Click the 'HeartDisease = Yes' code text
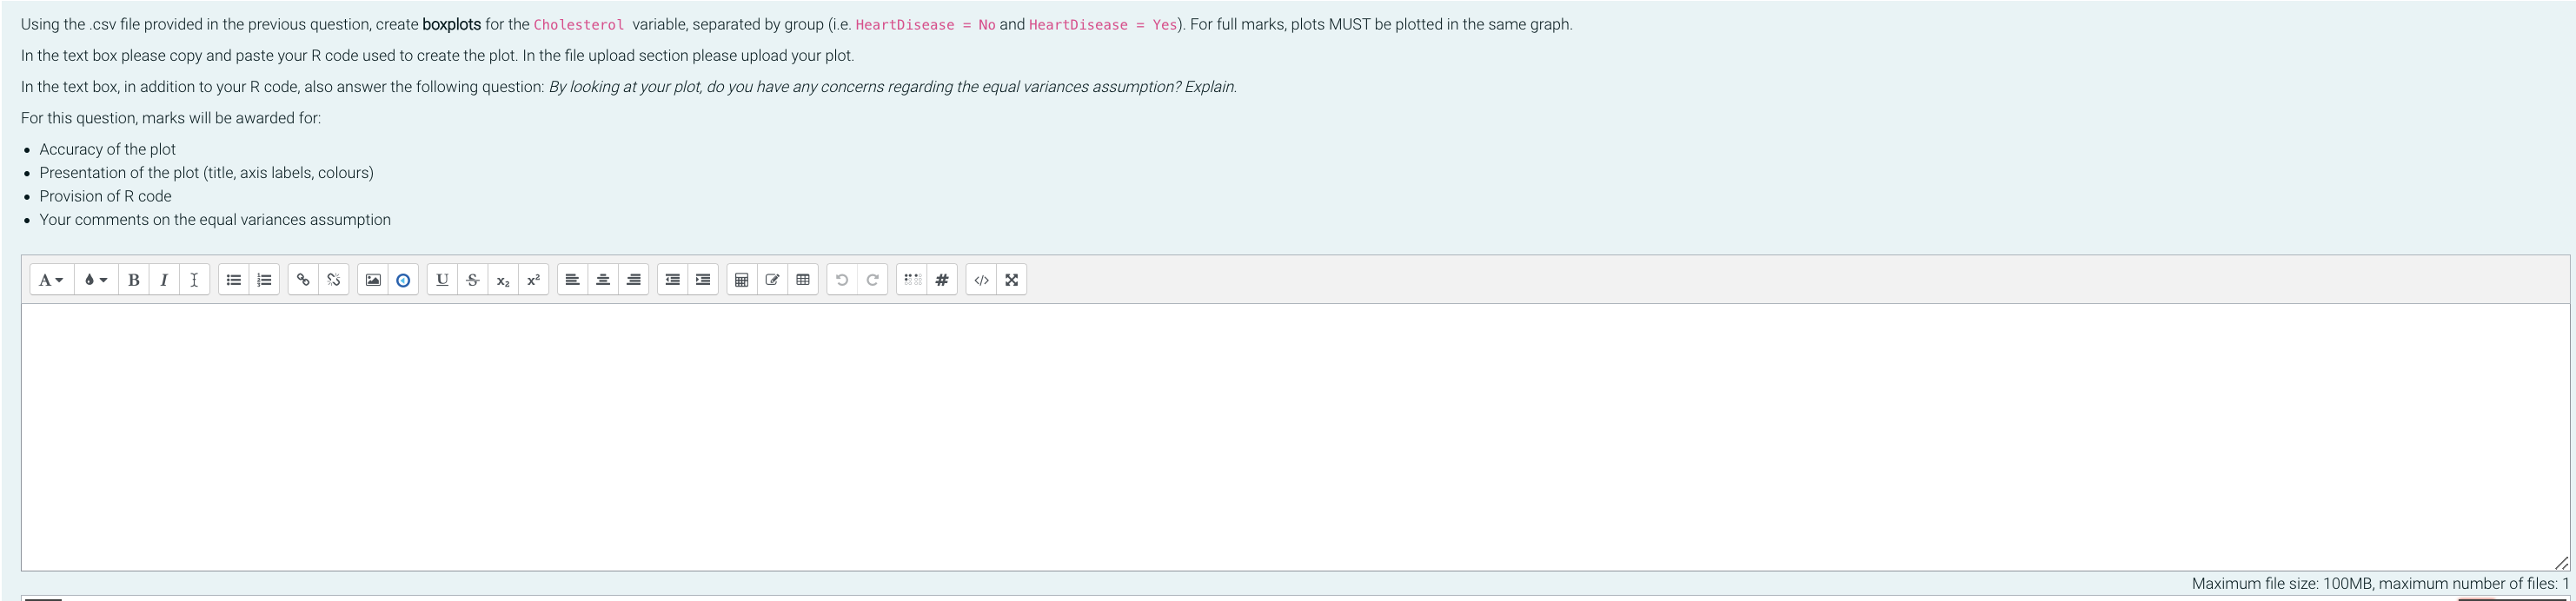Screen dimensions: 2576x601 [1103, 25]
